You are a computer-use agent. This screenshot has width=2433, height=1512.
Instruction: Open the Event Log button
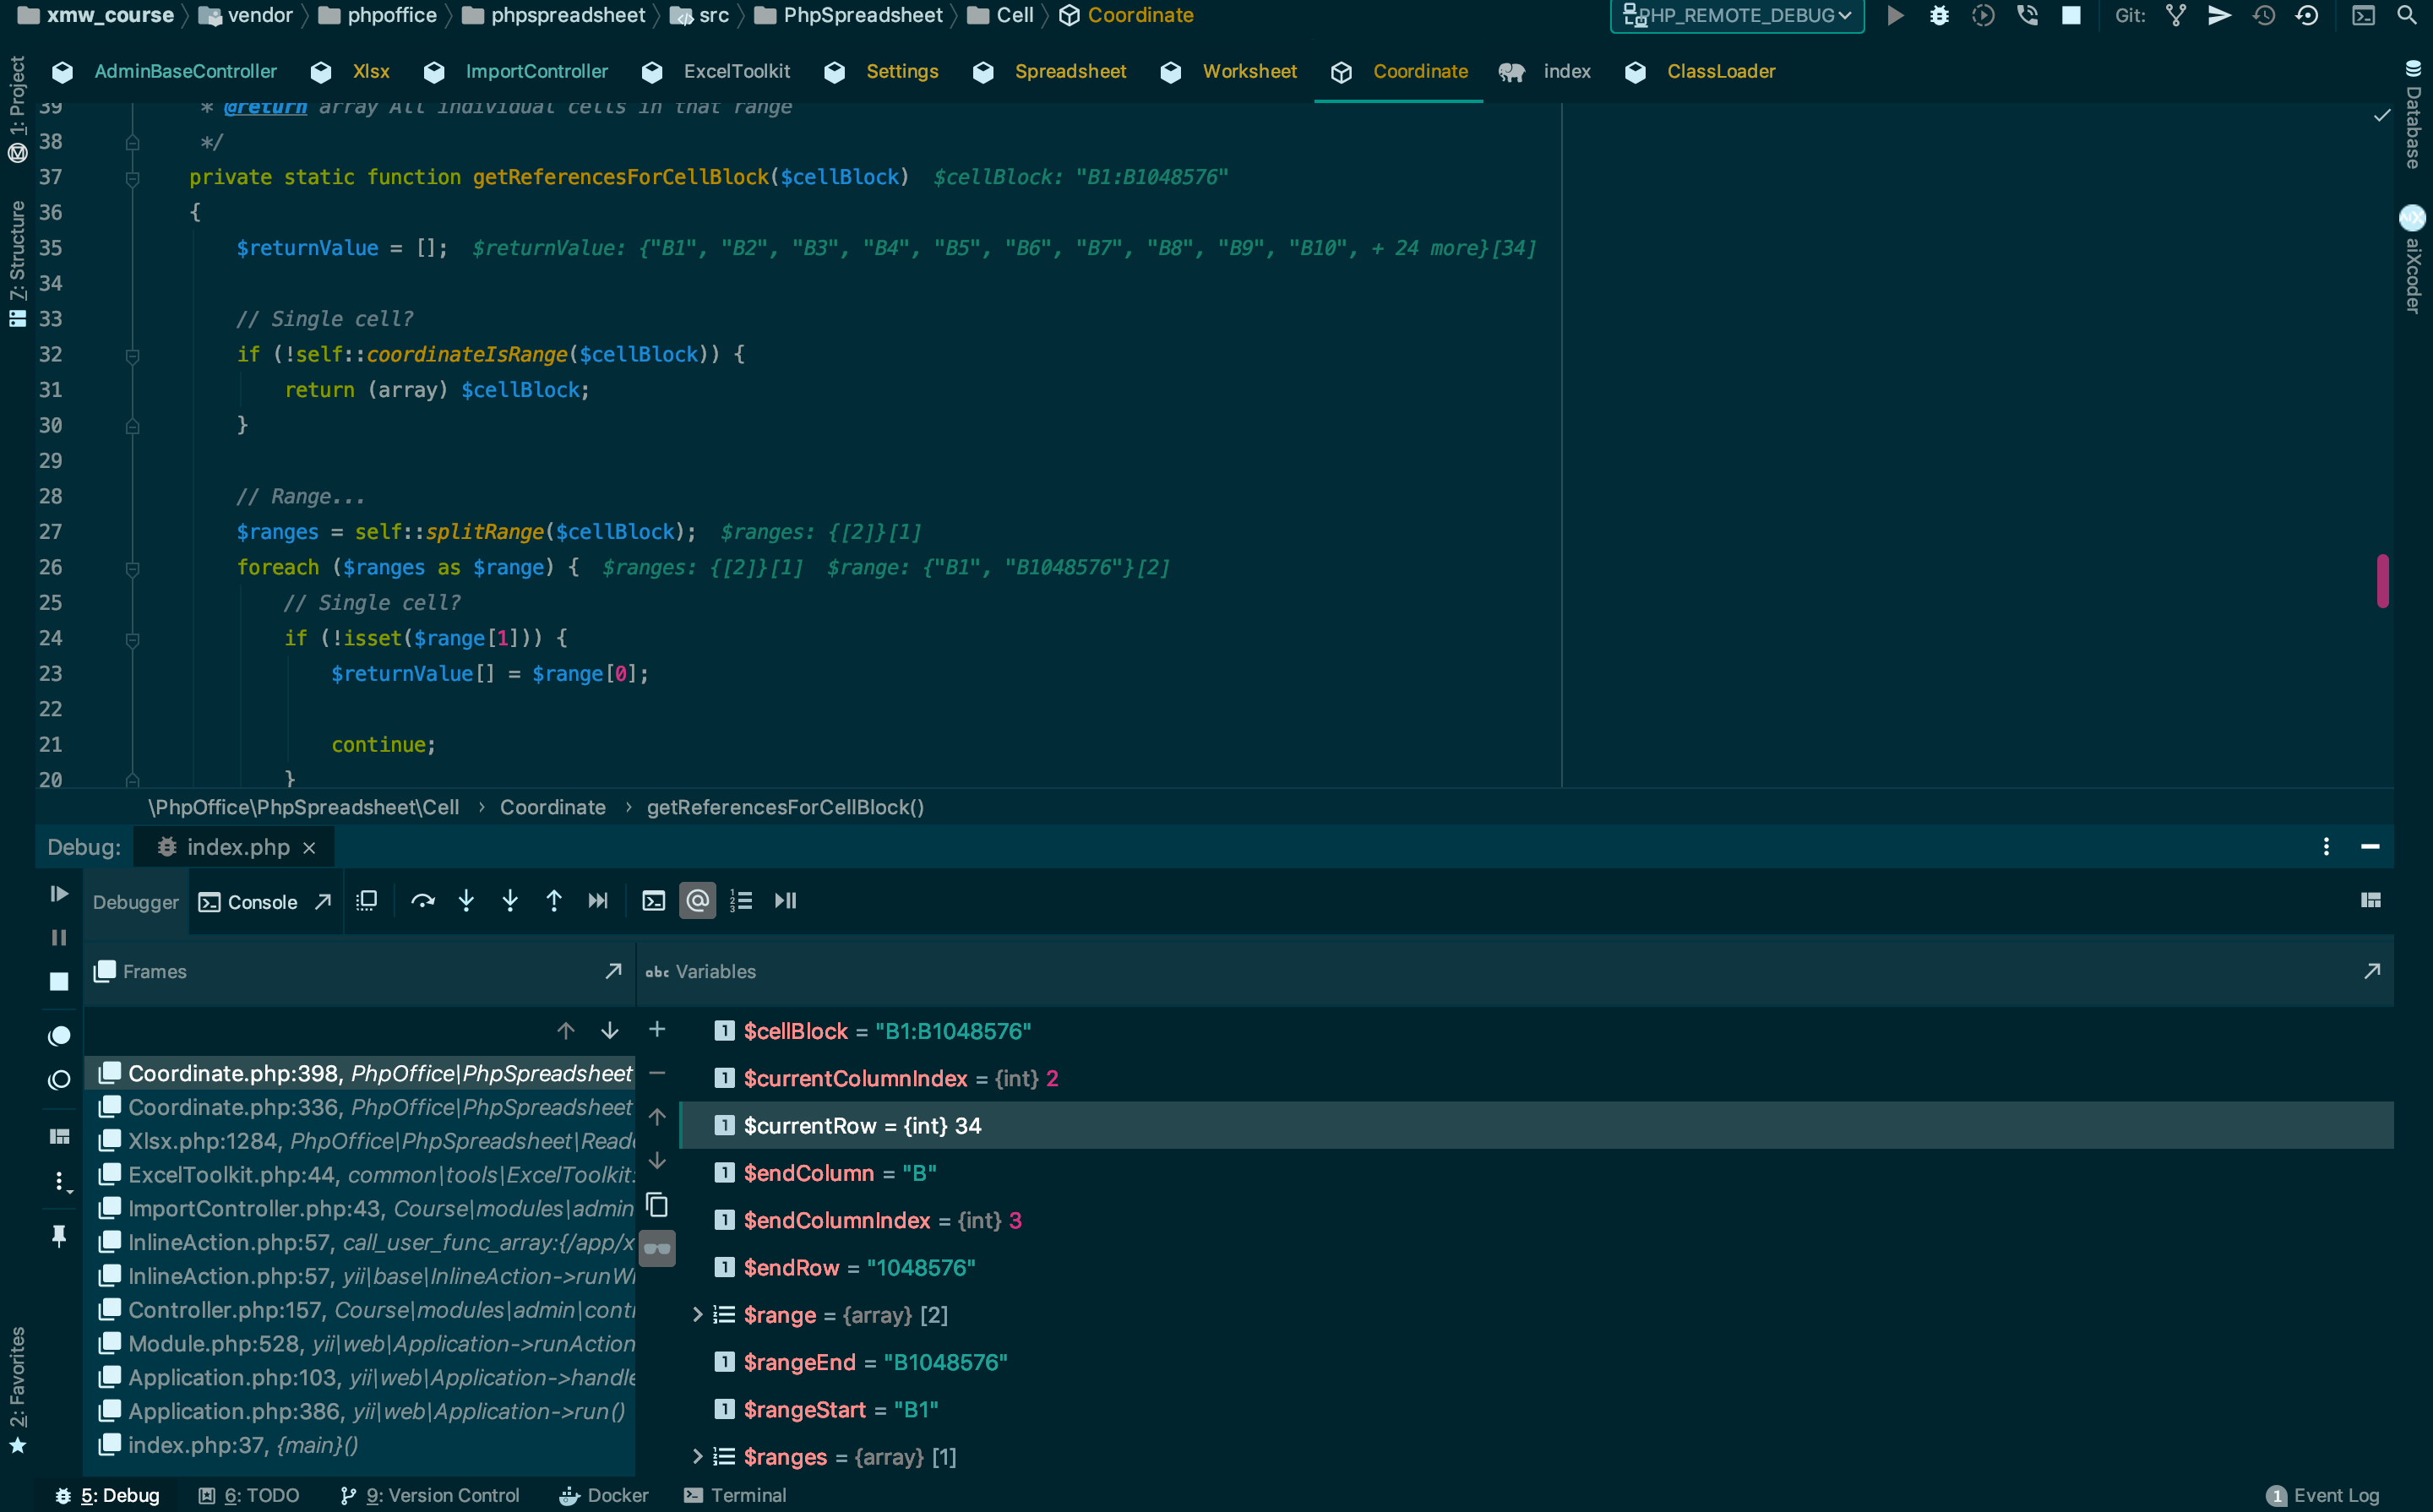click(x=2323, y=1495)
